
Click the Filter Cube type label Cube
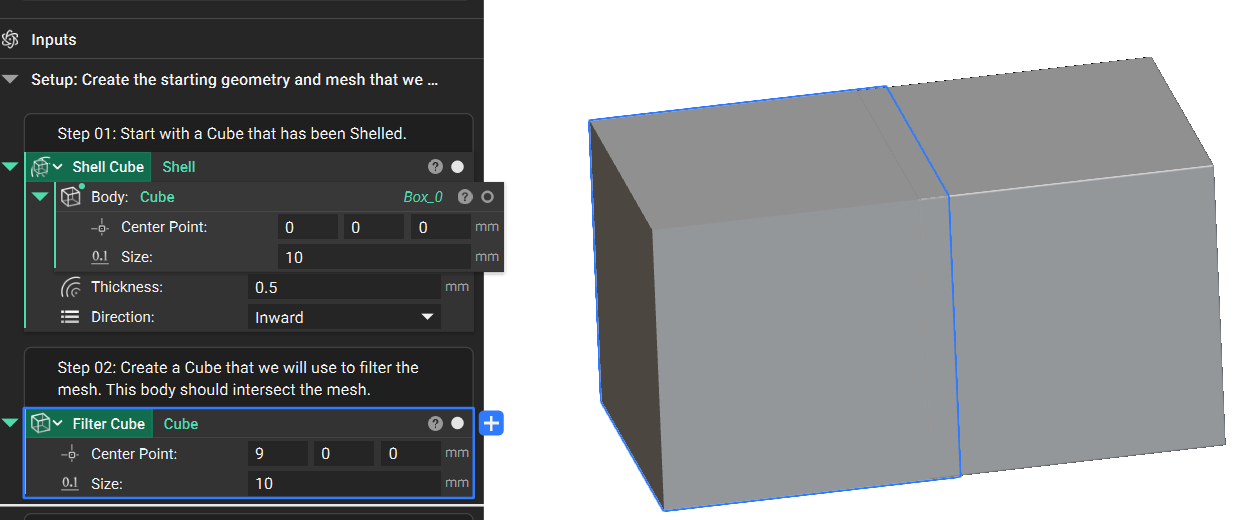click(181, 424)
